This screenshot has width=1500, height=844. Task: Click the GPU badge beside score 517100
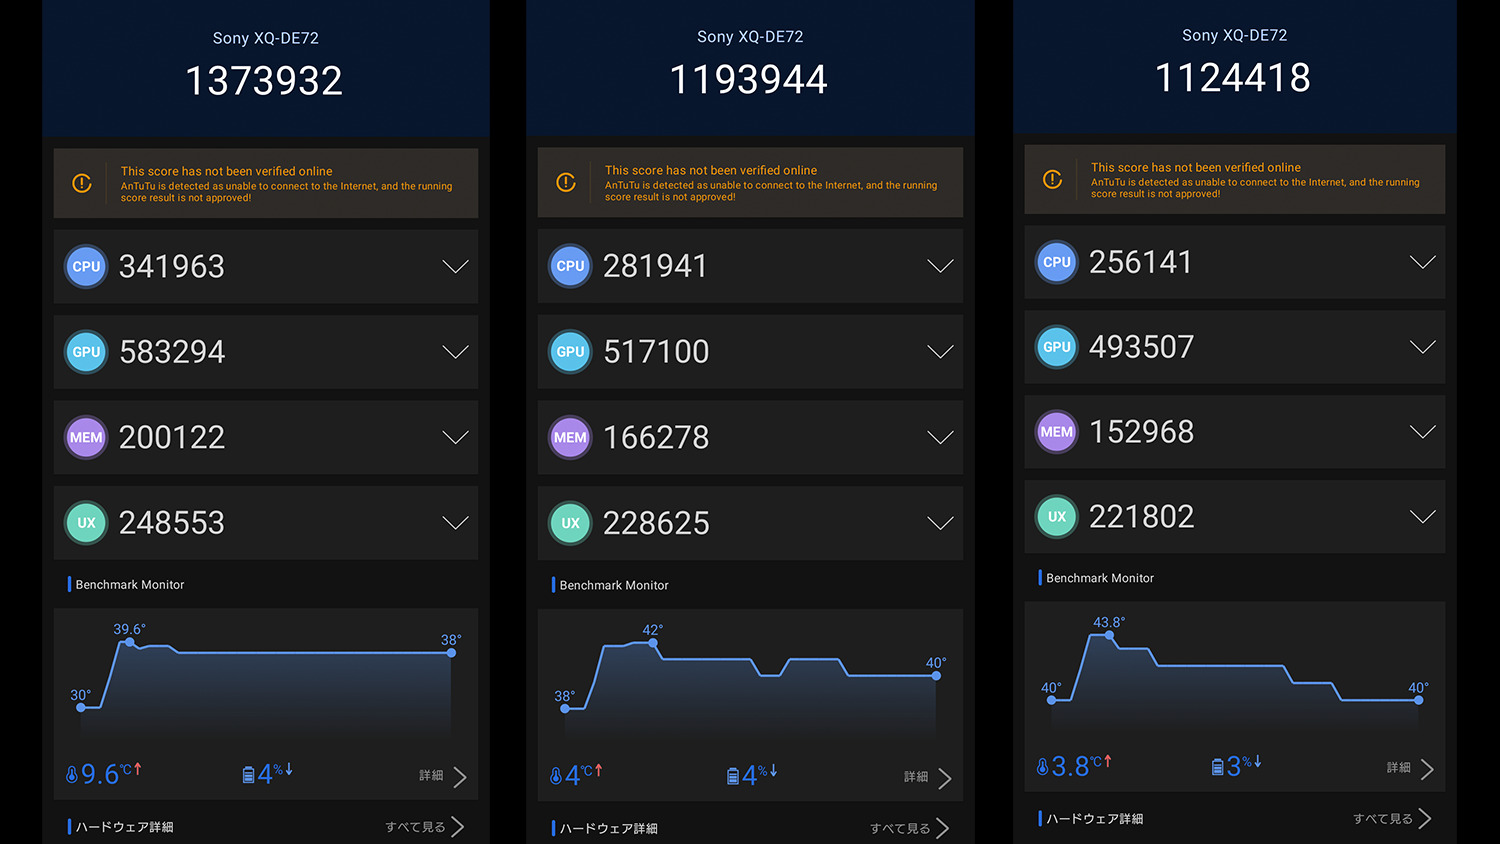pos(570,352)
